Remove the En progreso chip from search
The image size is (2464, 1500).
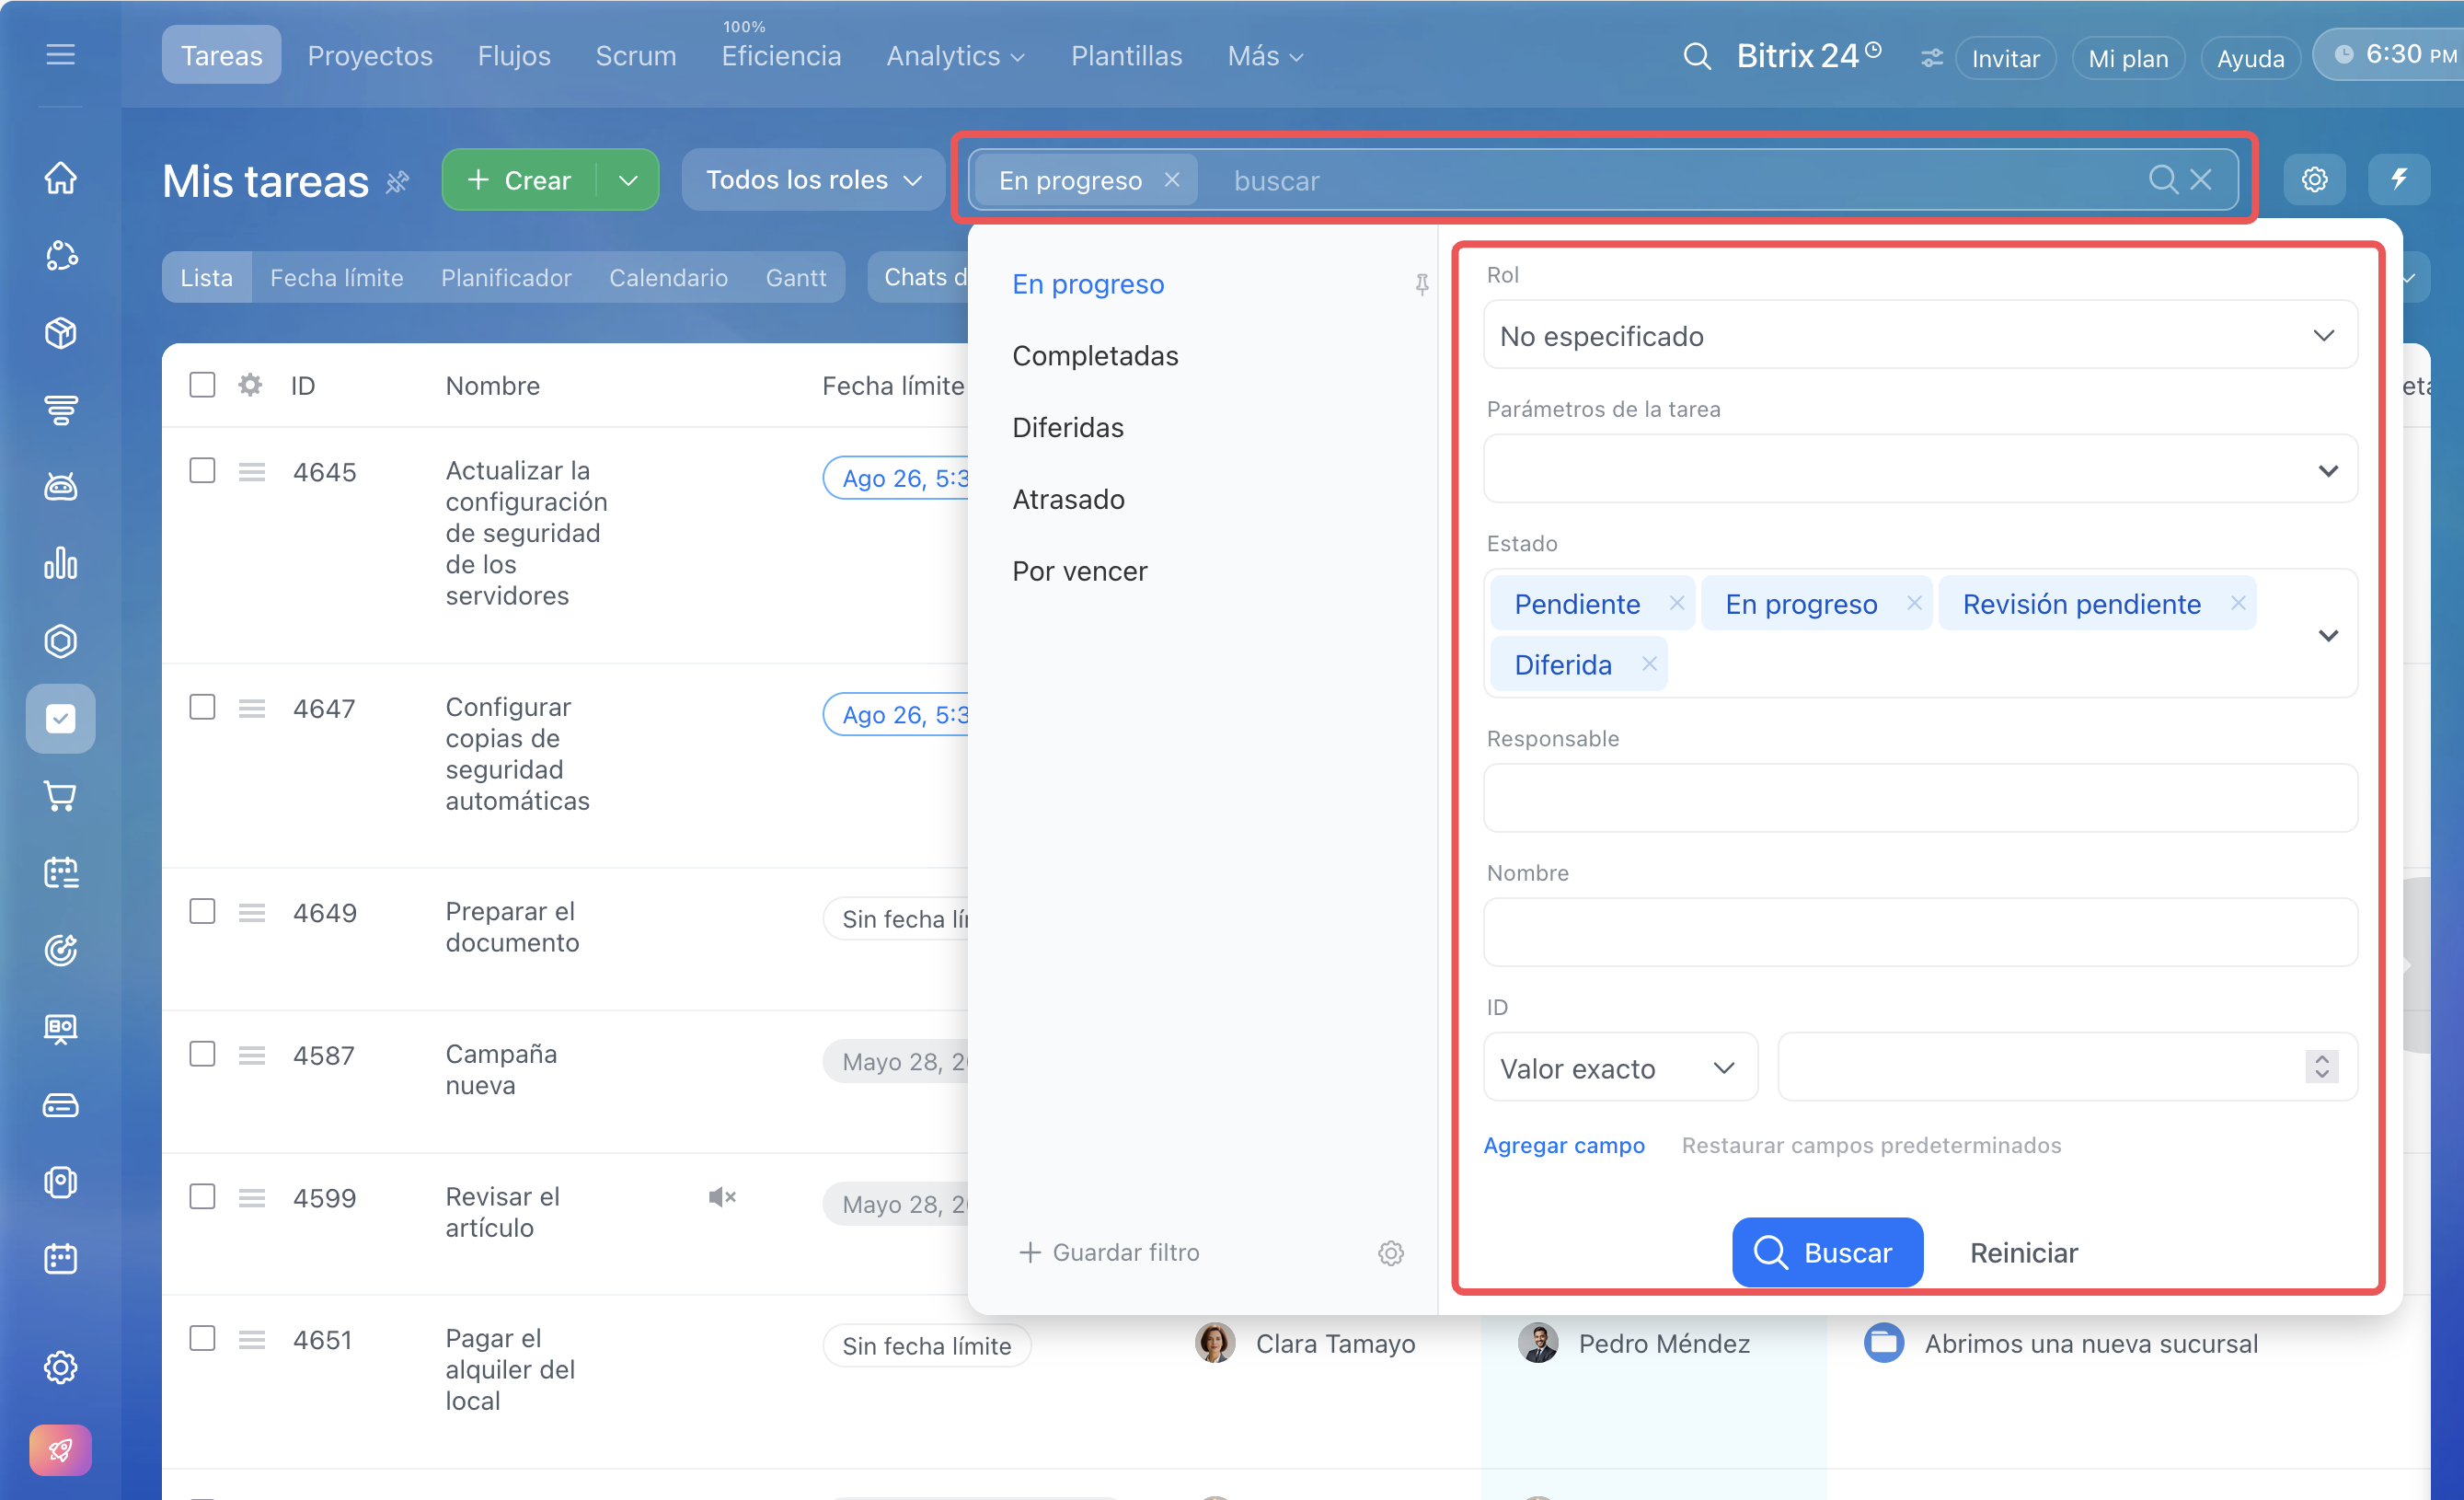tap(1172, 180)
